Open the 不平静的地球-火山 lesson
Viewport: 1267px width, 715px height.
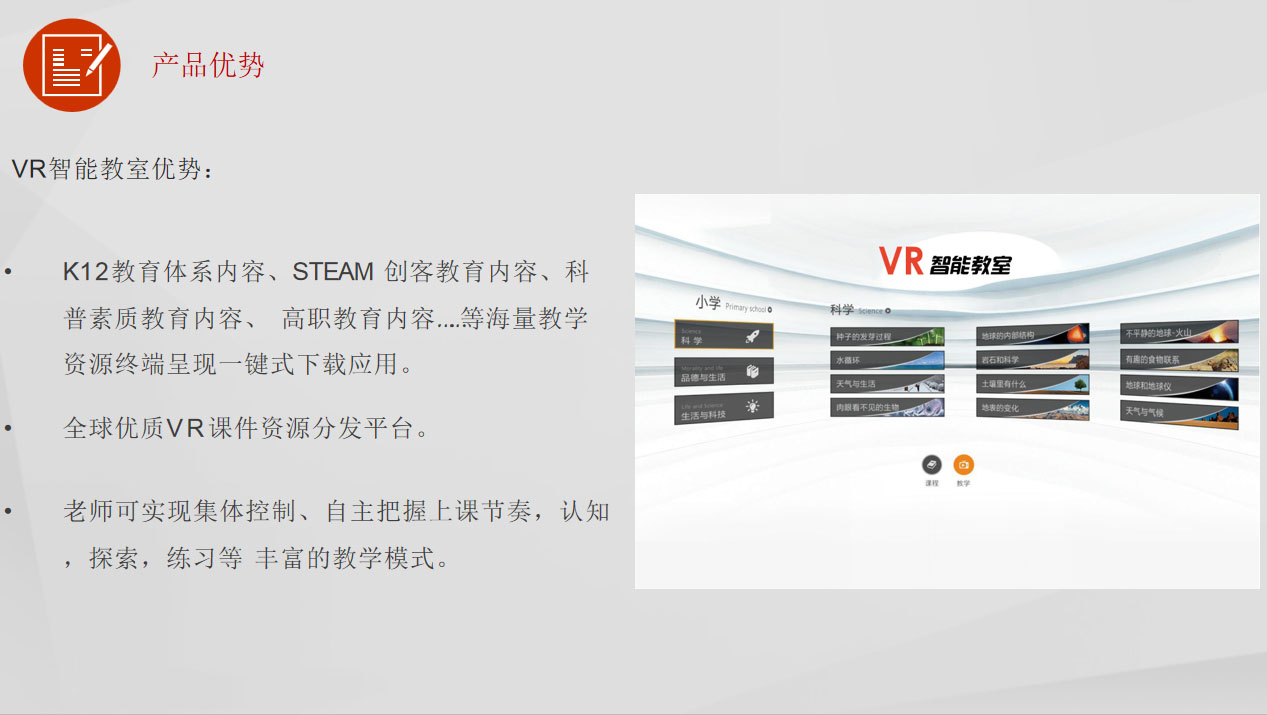pos(1178,334)
